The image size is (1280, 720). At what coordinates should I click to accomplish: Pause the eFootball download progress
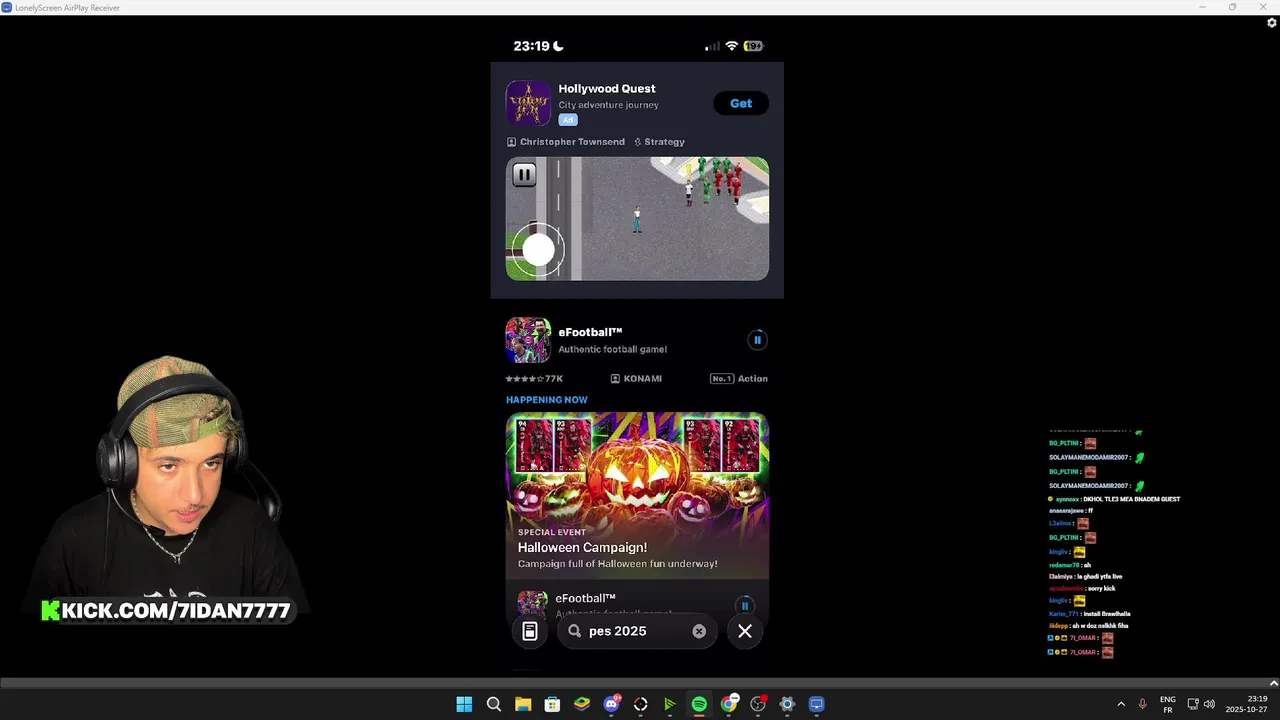click(757, 340)
